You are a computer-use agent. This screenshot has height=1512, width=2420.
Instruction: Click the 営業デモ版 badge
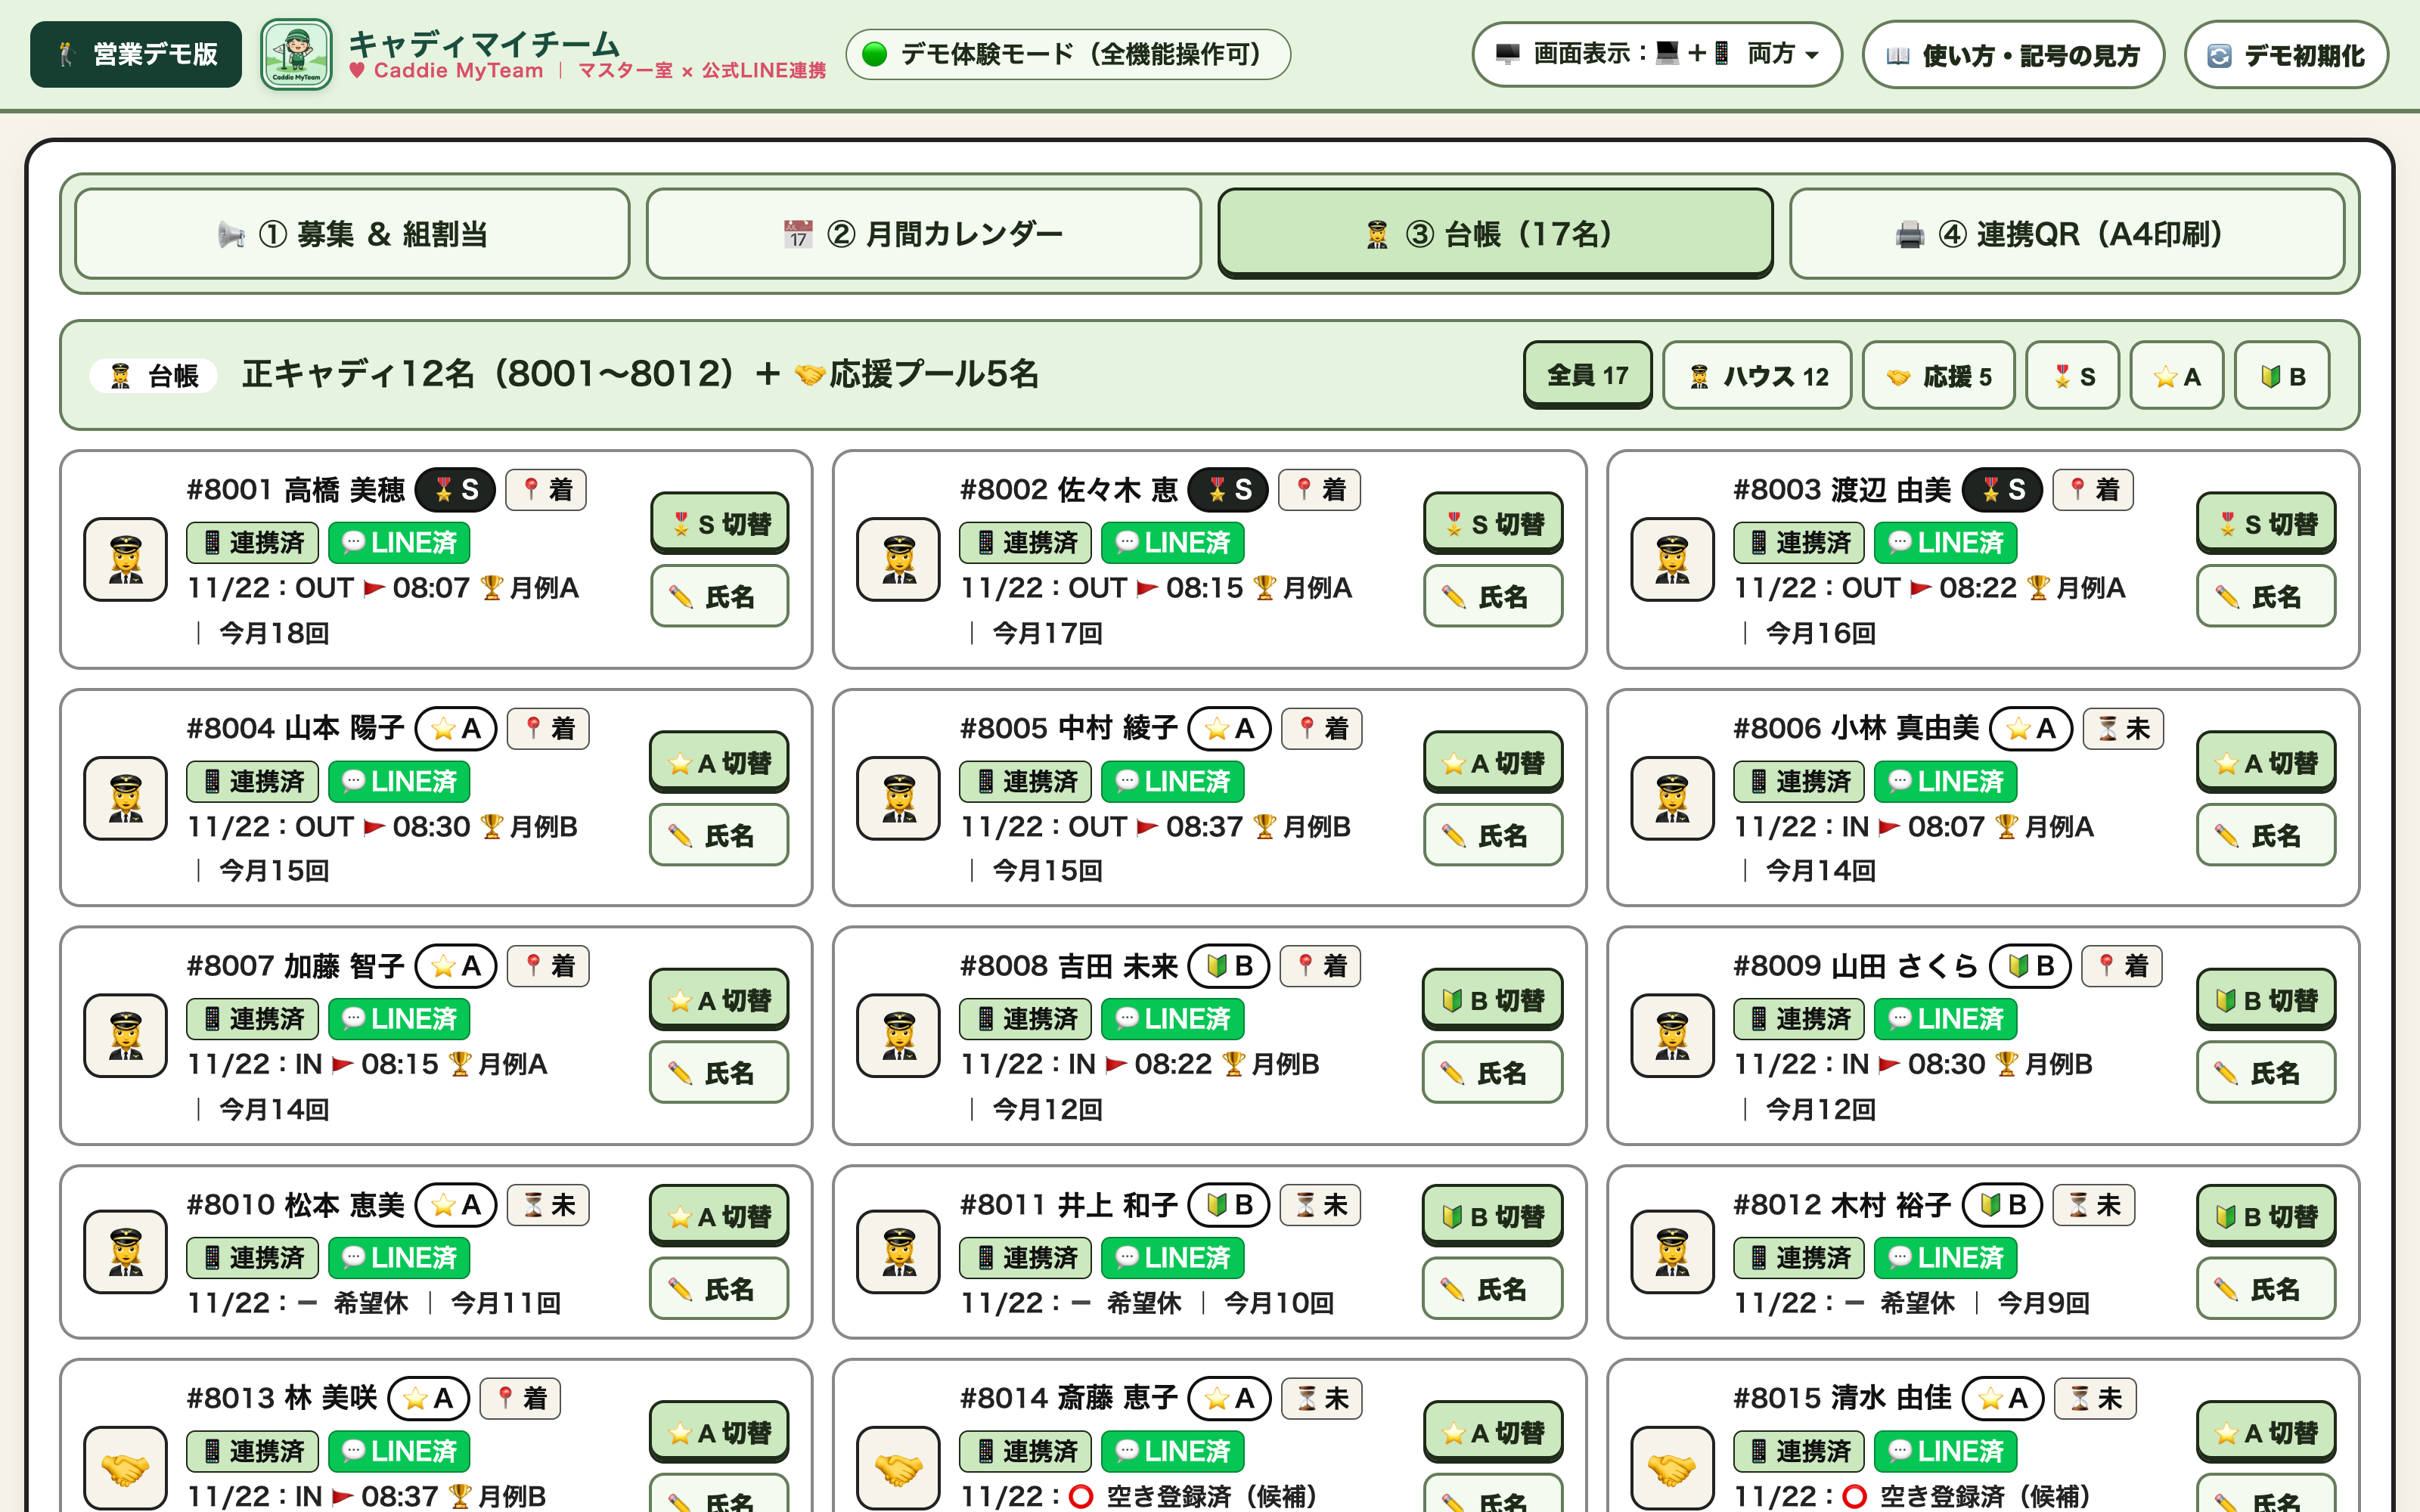(x=136, y=54)
